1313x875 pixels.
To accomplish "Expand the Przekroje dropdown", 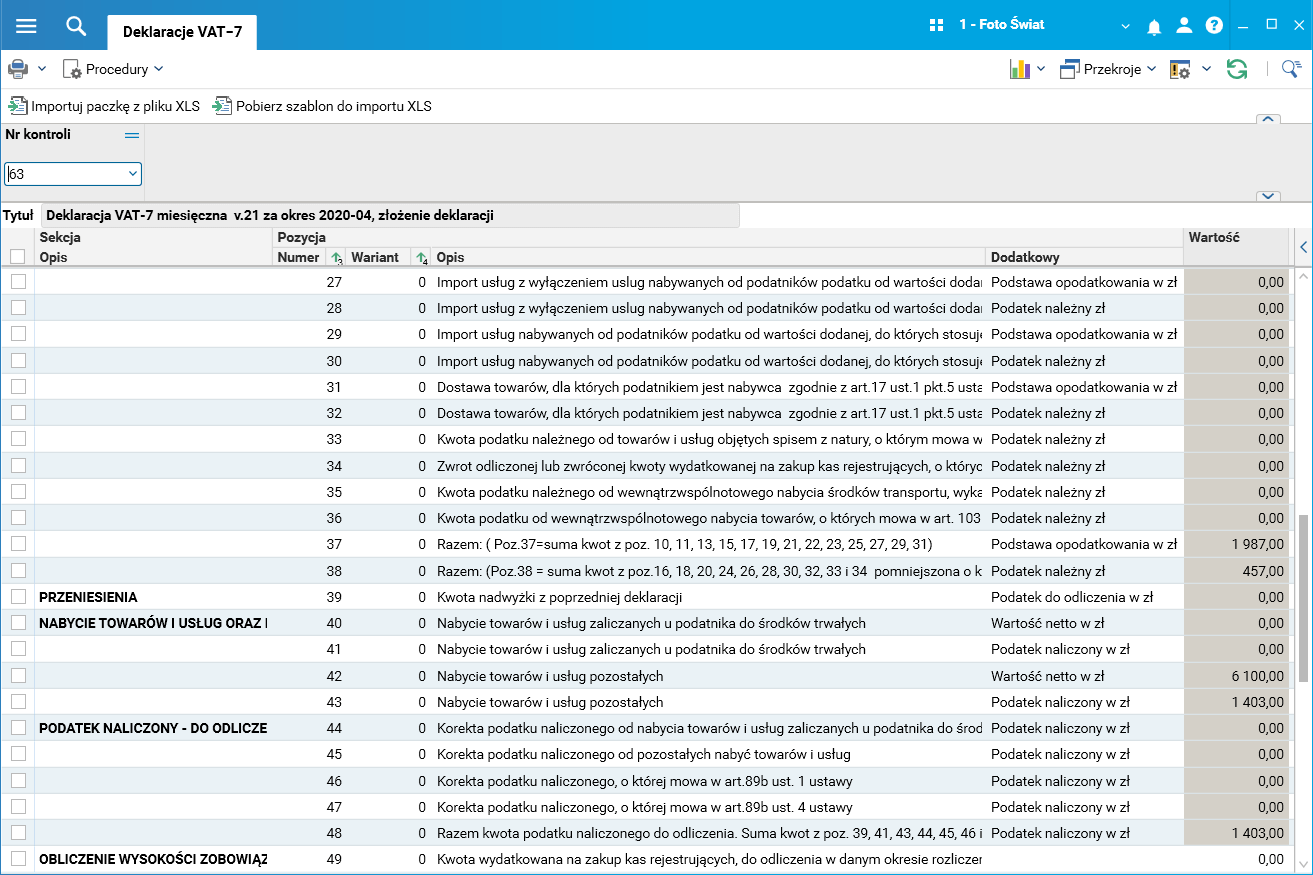I will [1108, 69].
